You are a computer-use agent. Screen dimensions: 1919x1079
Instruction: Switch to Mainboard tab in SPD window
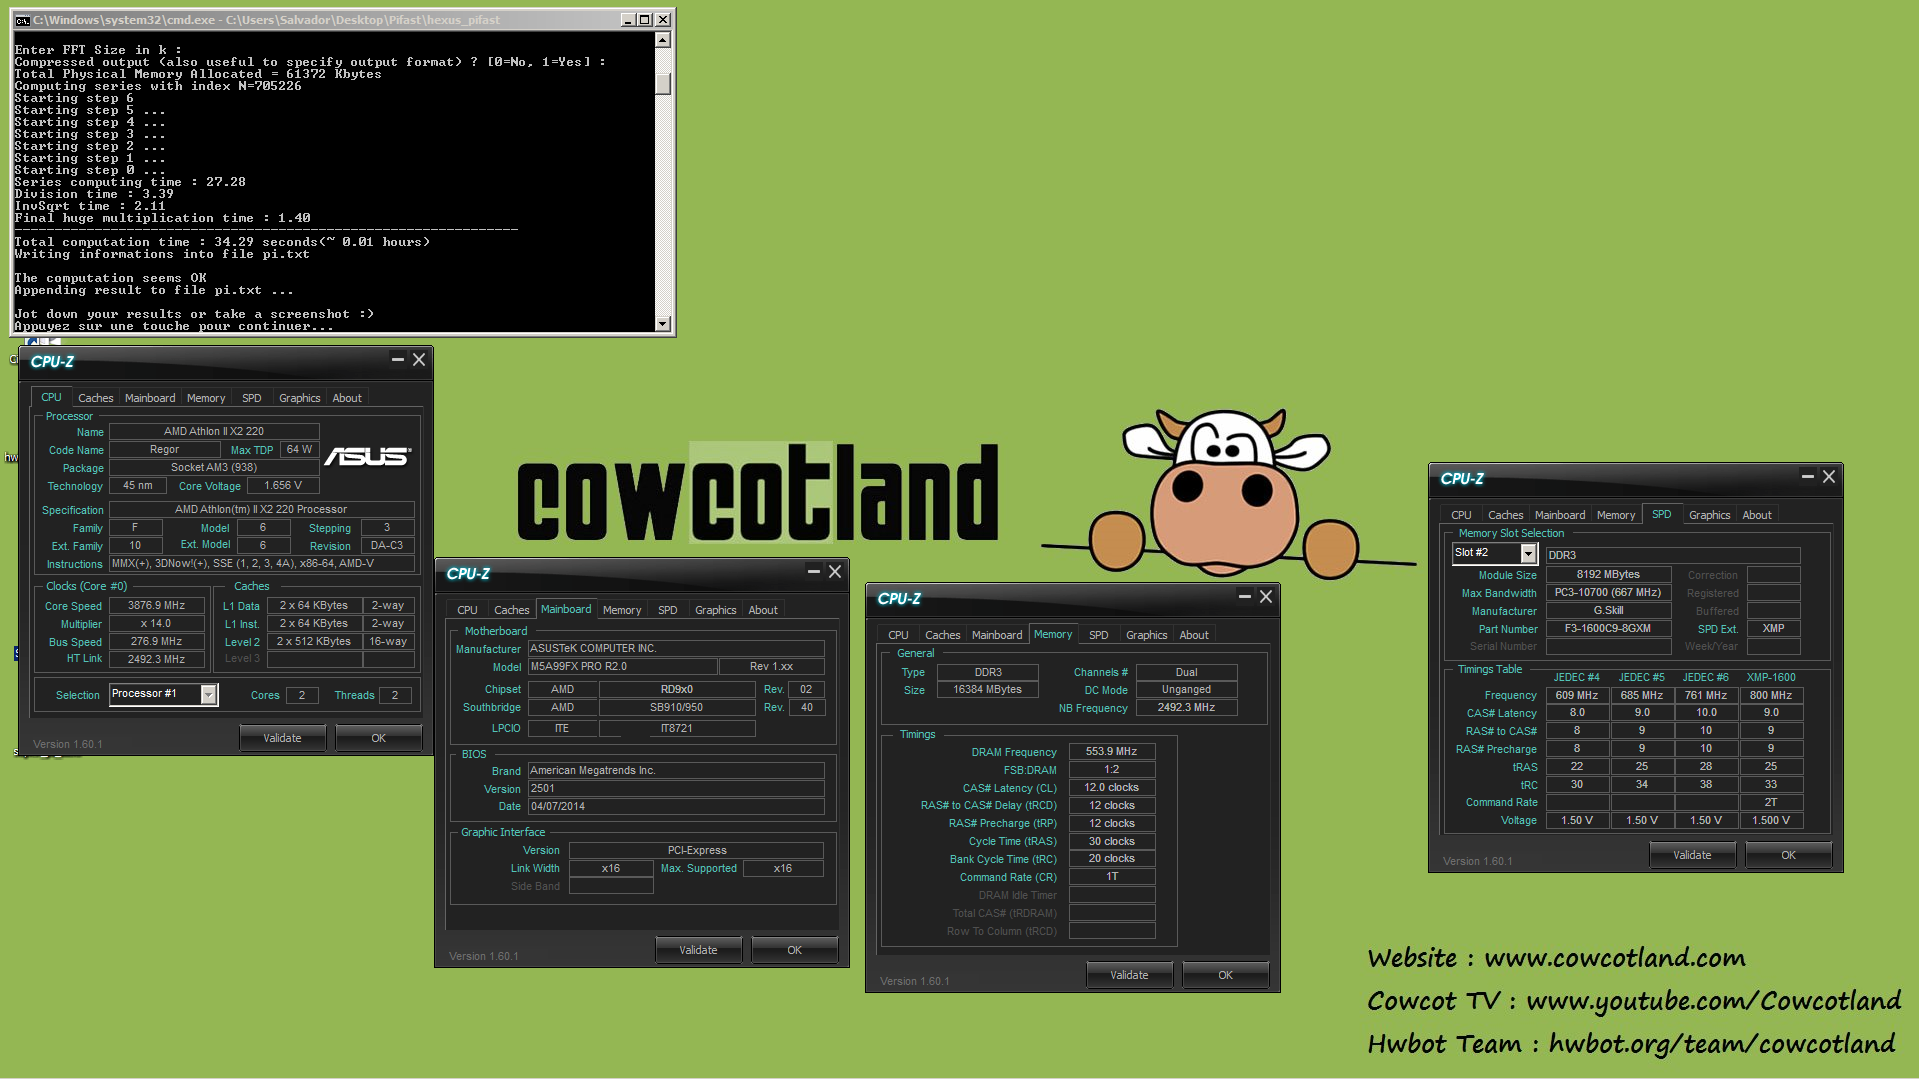[1560, 515]
